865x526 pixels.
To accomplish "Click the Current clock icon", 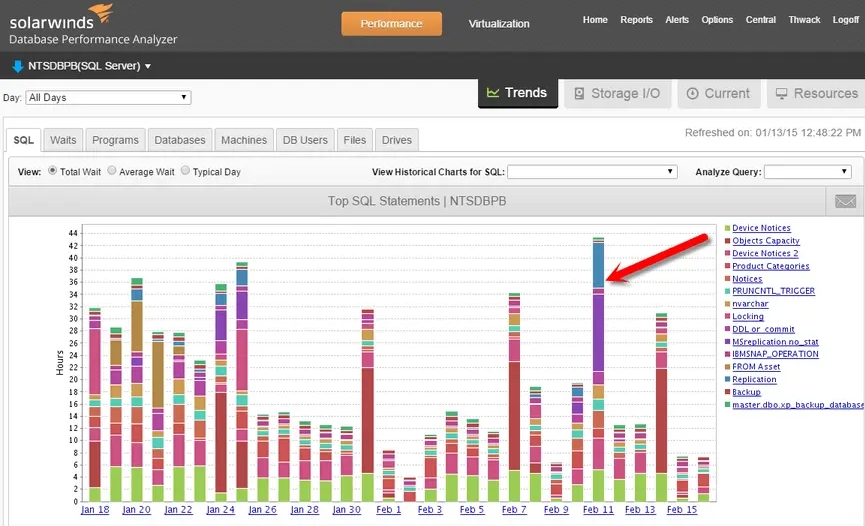I will (x=692, y=93).
